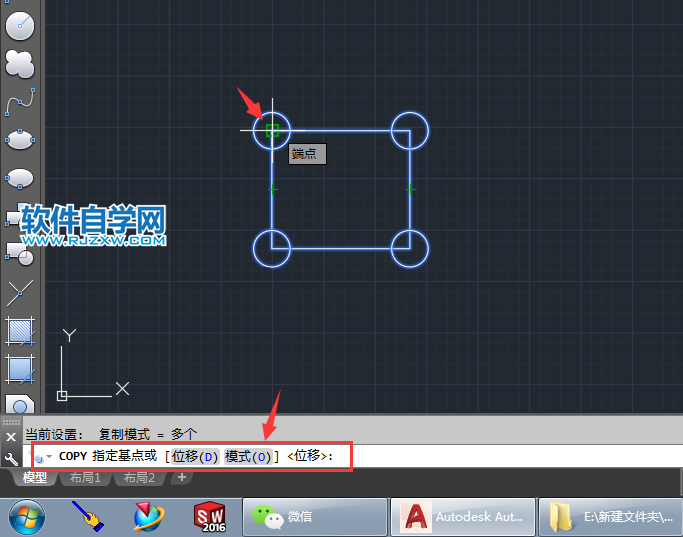
Task: Select the Circle draw tool
Action: click(20, 26)
